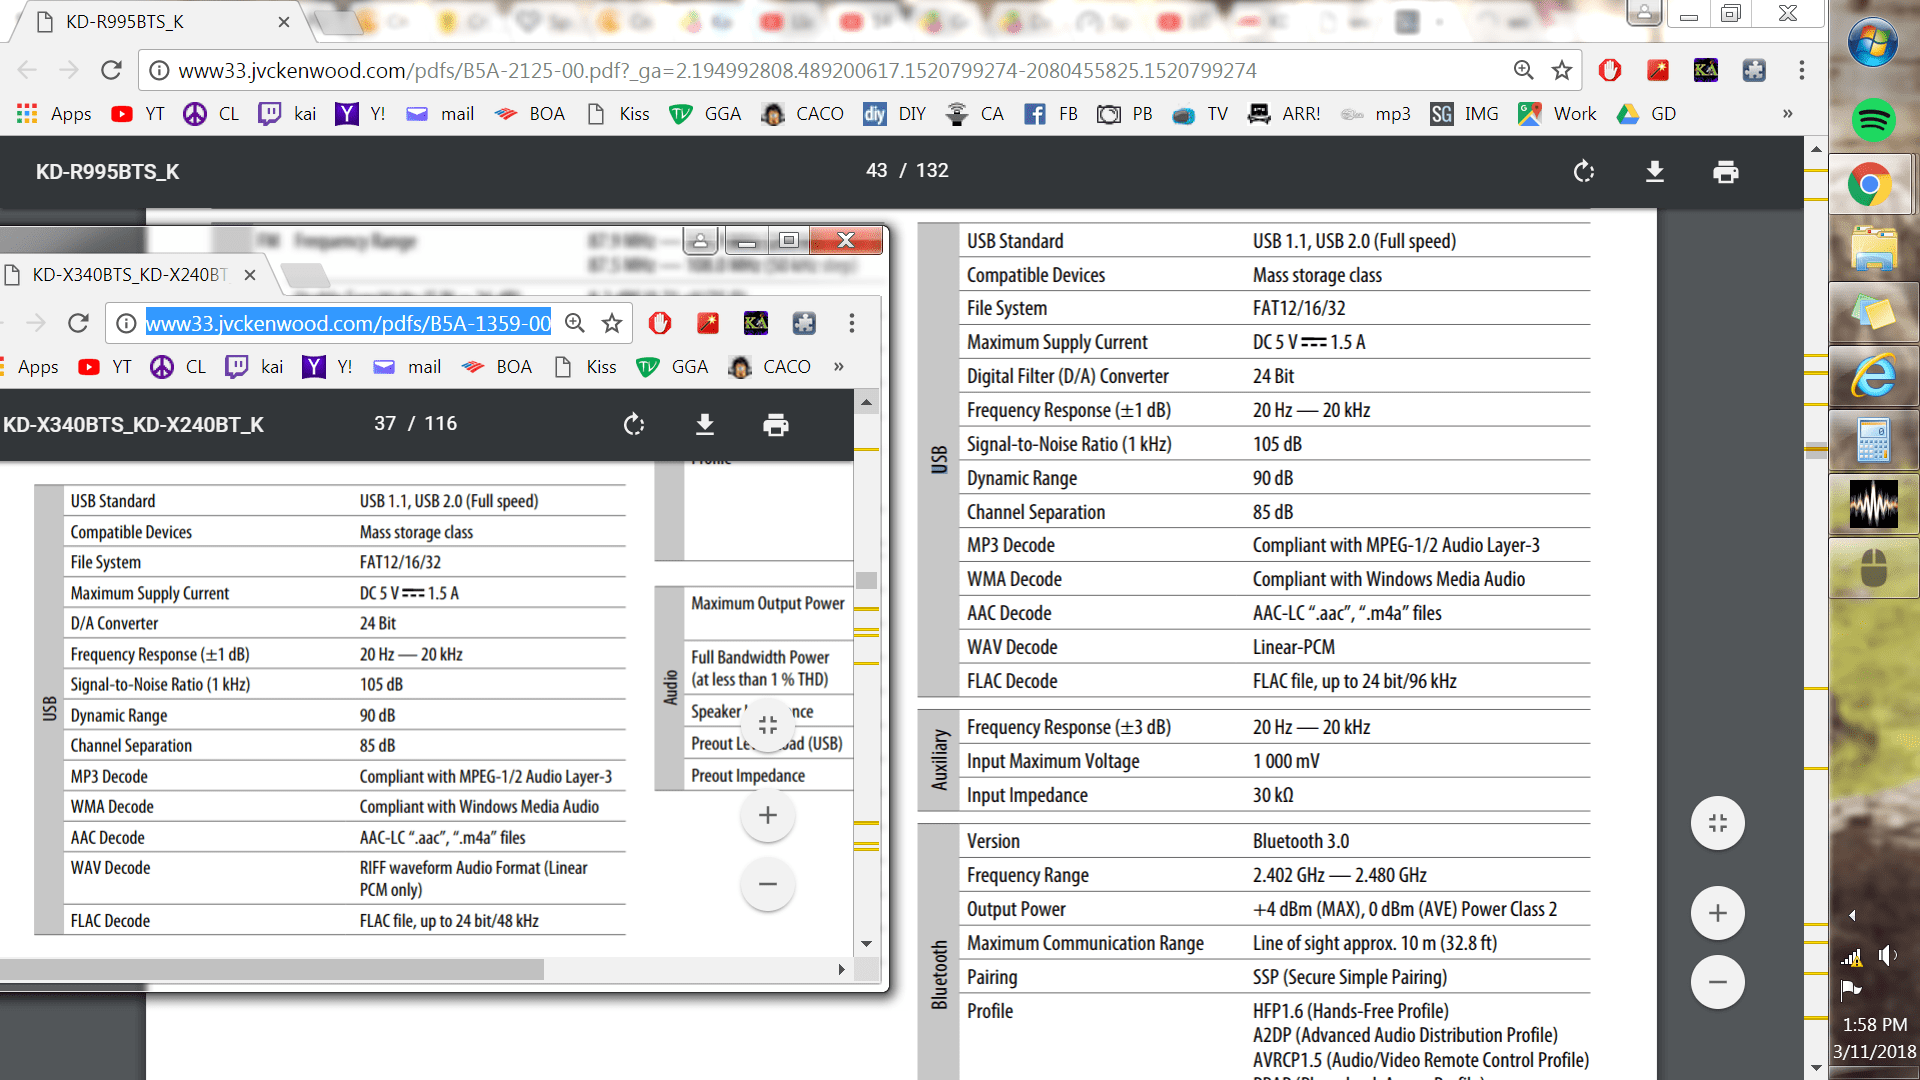Viewport: 1920px width, 1080px height.
Task: Open Chrome menu in back window
Action: coord(1802,70)
